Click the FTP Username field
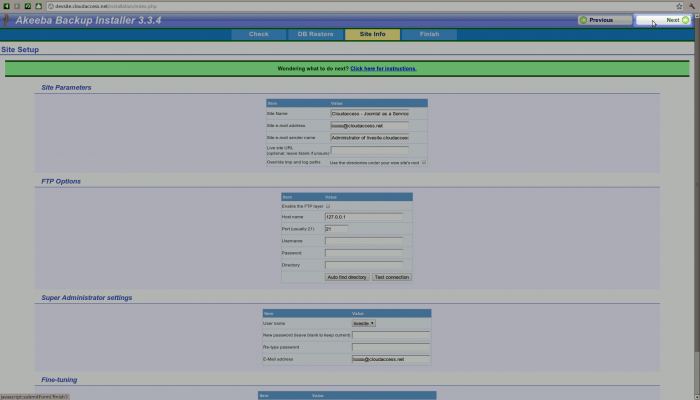700x400 pixels. point(364,241)
